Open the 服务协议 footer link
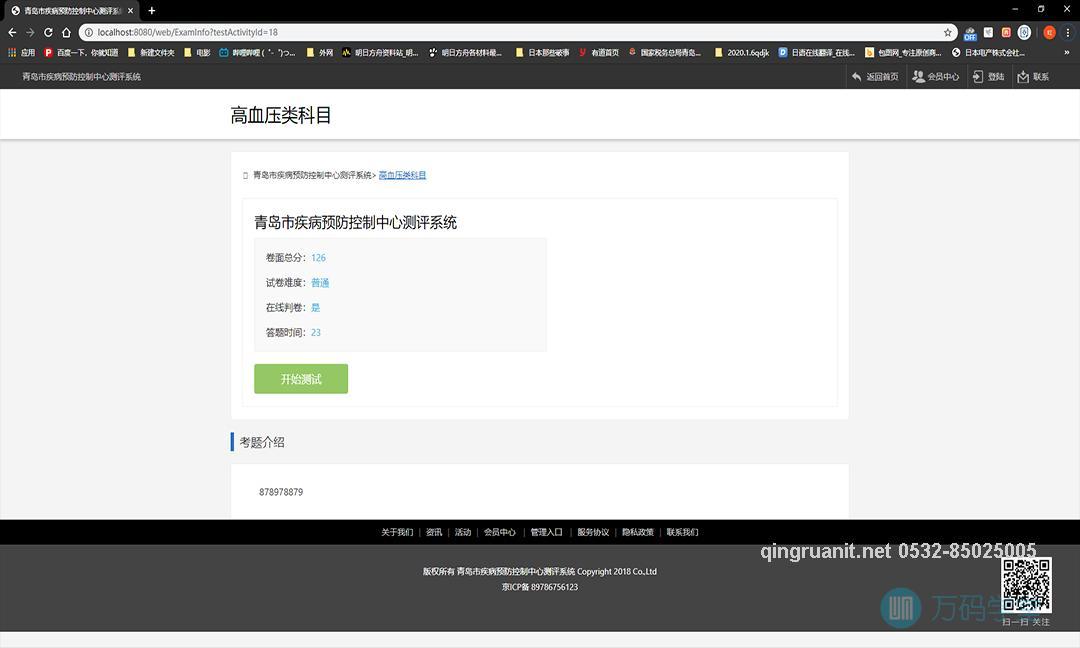The image size is (1080, 648). tap(593, 532)
